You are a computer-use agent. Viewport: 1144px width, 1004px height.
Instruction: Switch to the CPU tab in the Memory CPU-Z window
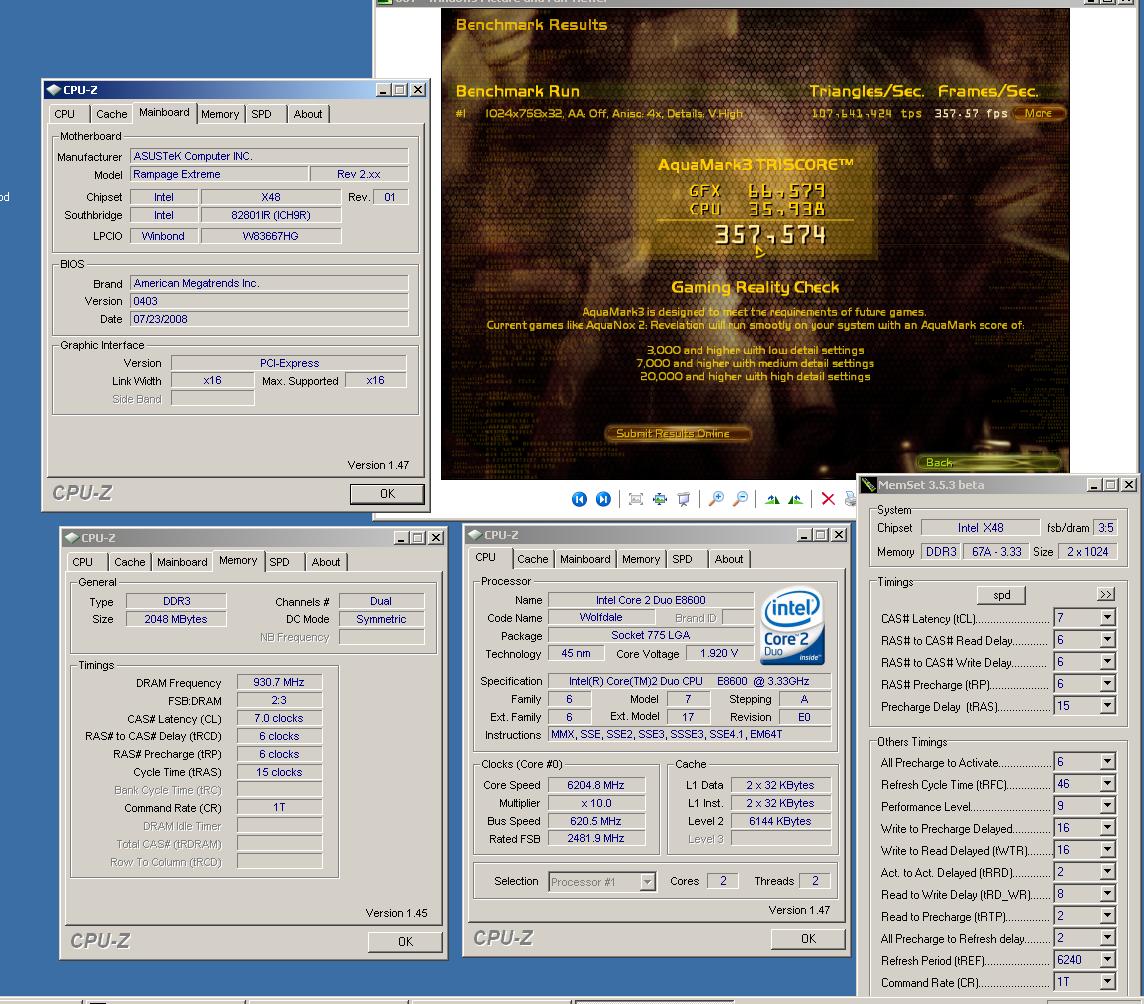coord(82,562)
